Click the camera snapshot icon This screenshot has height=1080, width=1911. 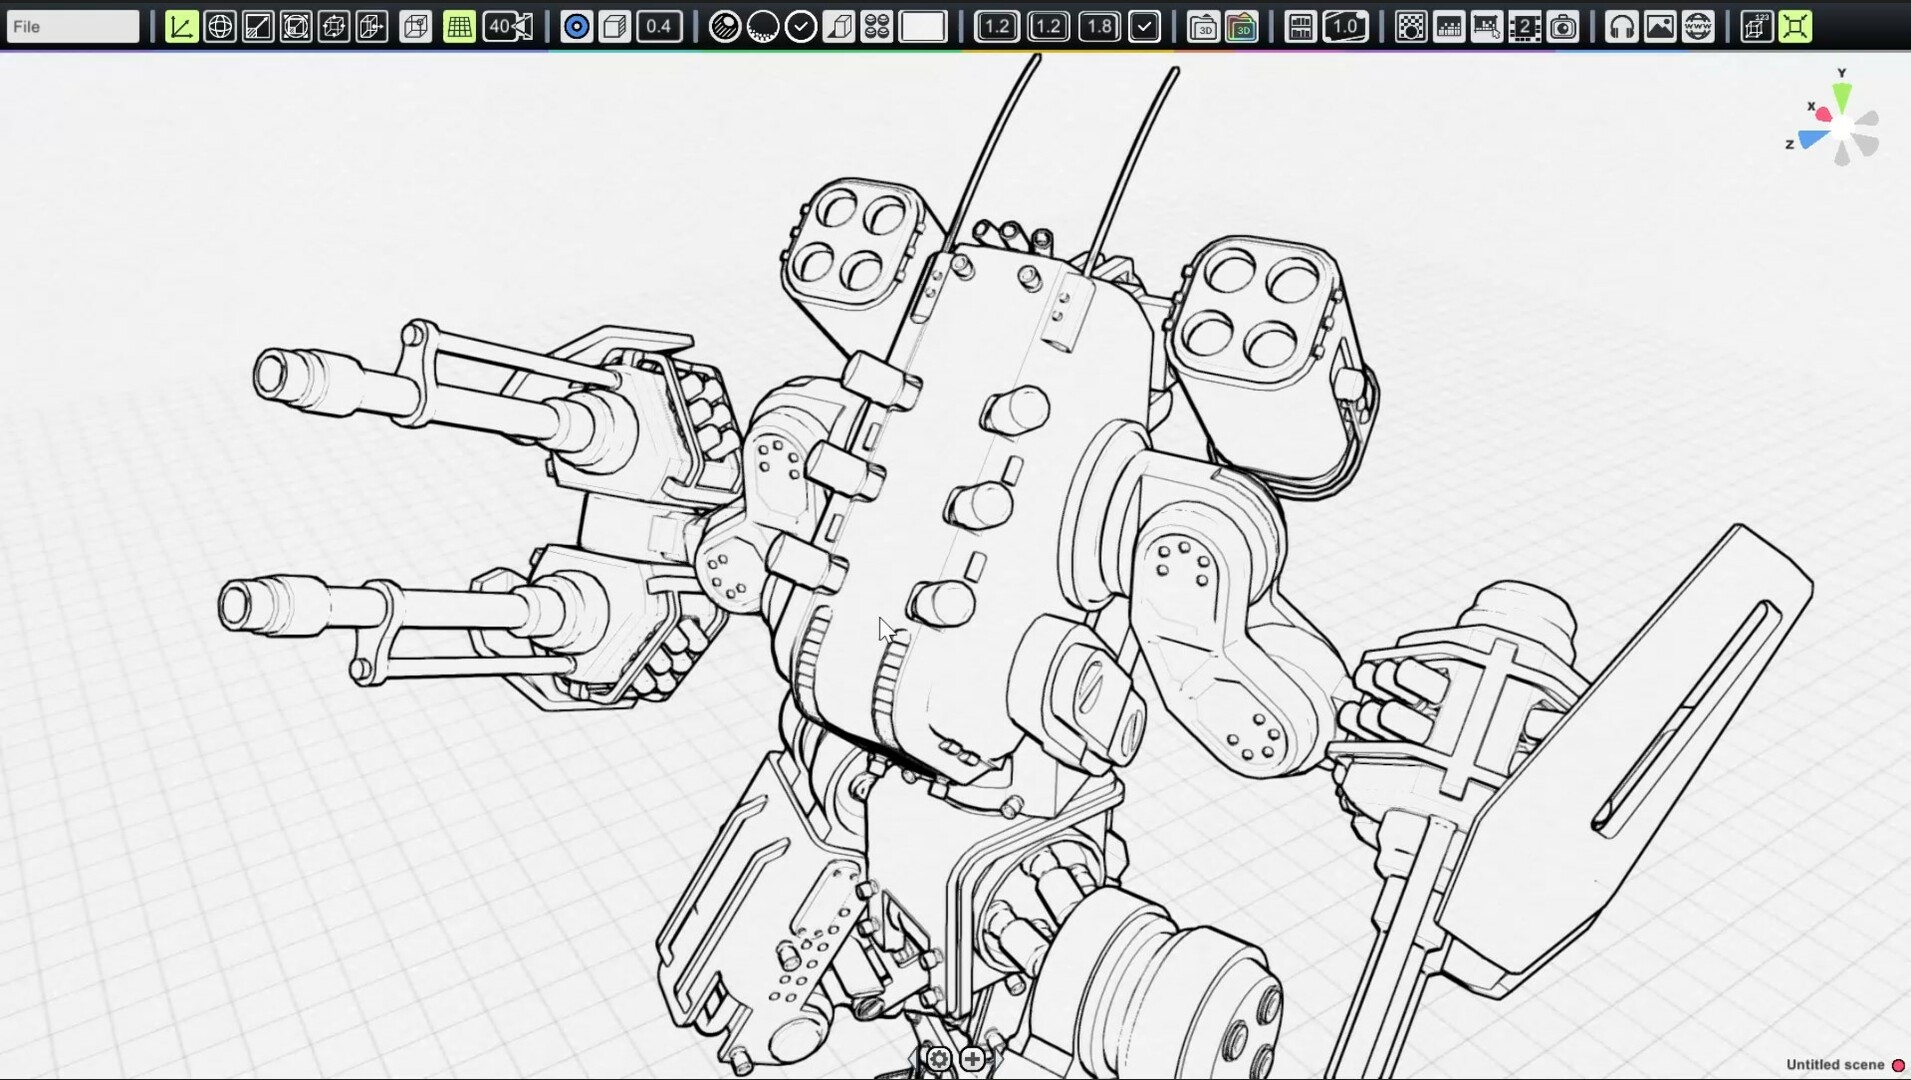(x=1562, y=27)
